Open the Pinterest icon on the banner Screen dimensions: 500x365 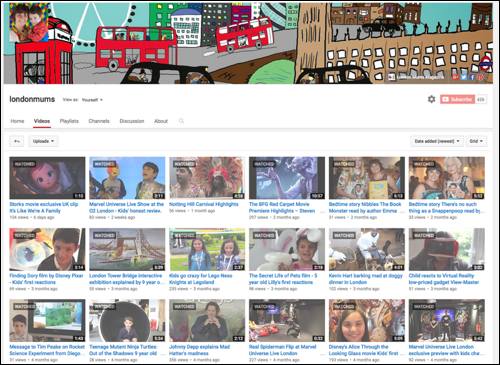[x=481, y=77]
